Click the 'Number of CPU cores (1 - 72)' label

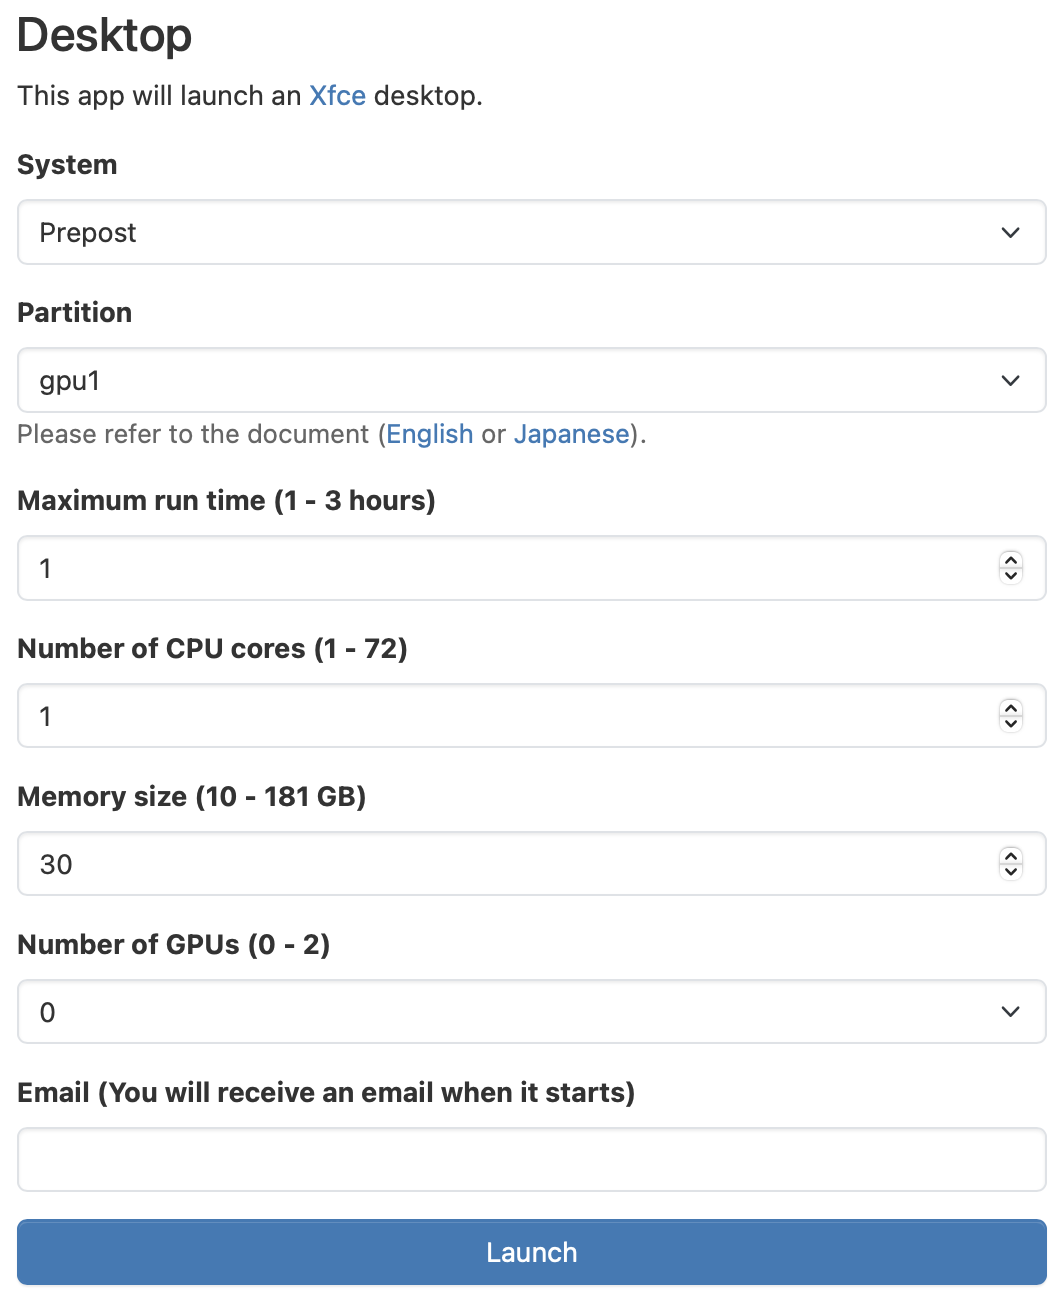tap(213, 649)
